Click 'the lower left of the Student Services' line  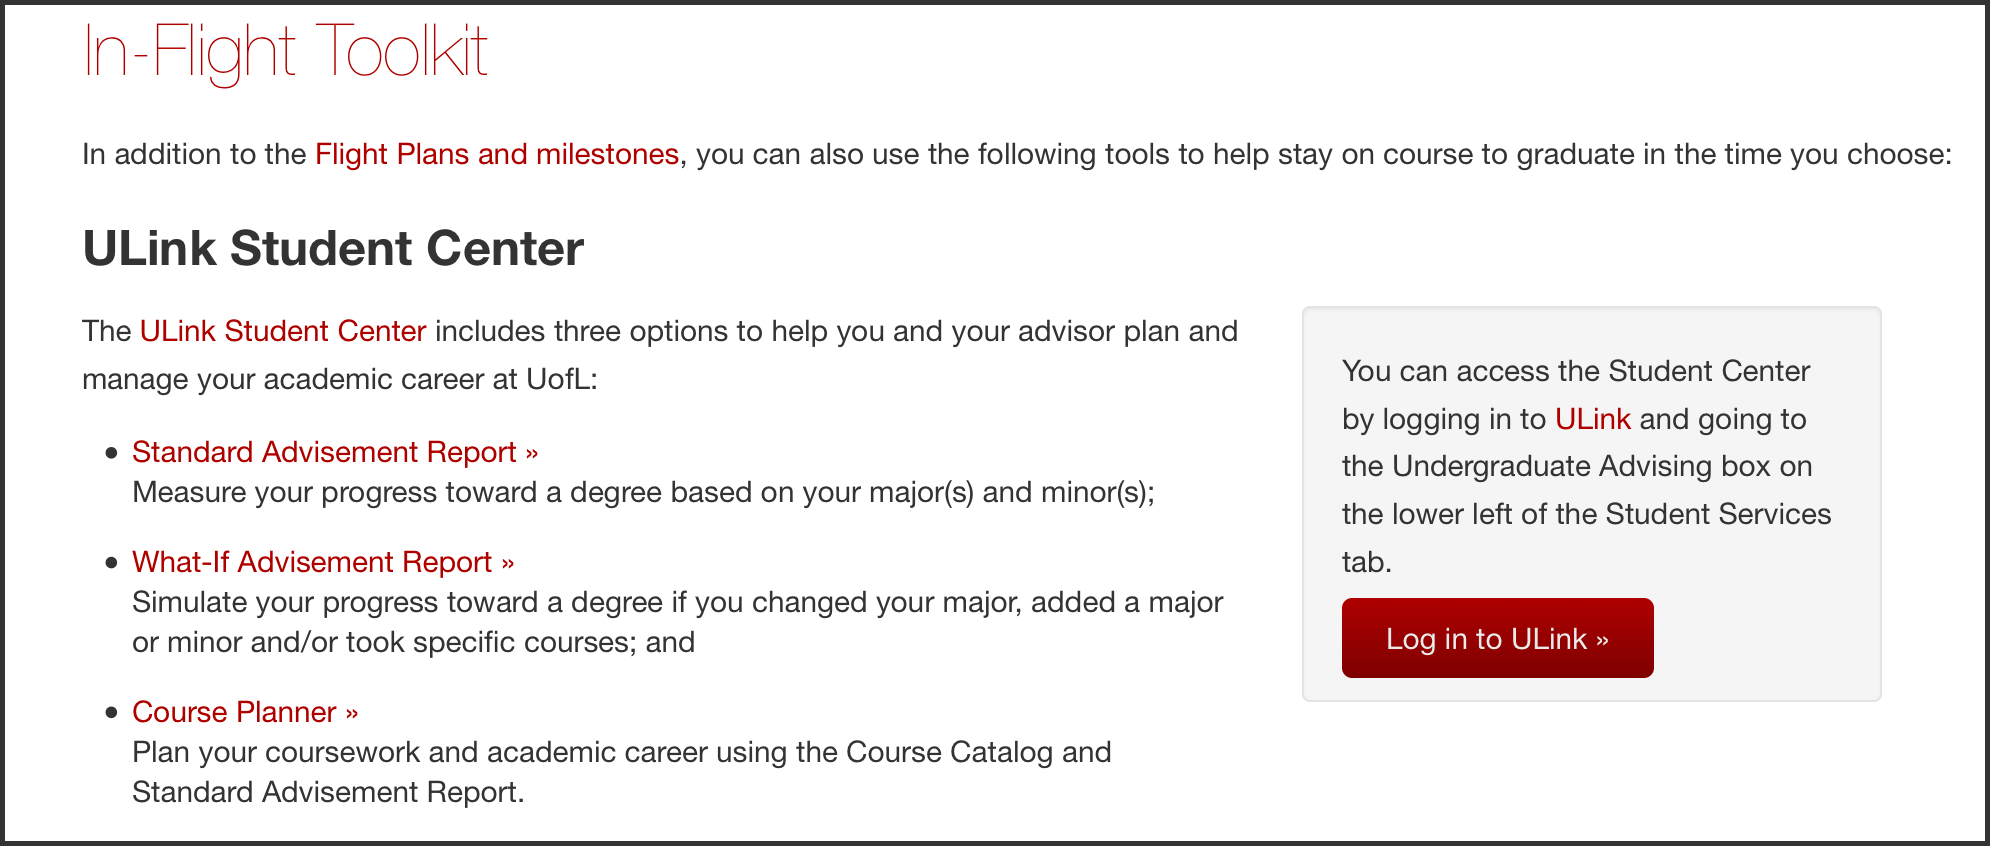tap(1585, 514)
